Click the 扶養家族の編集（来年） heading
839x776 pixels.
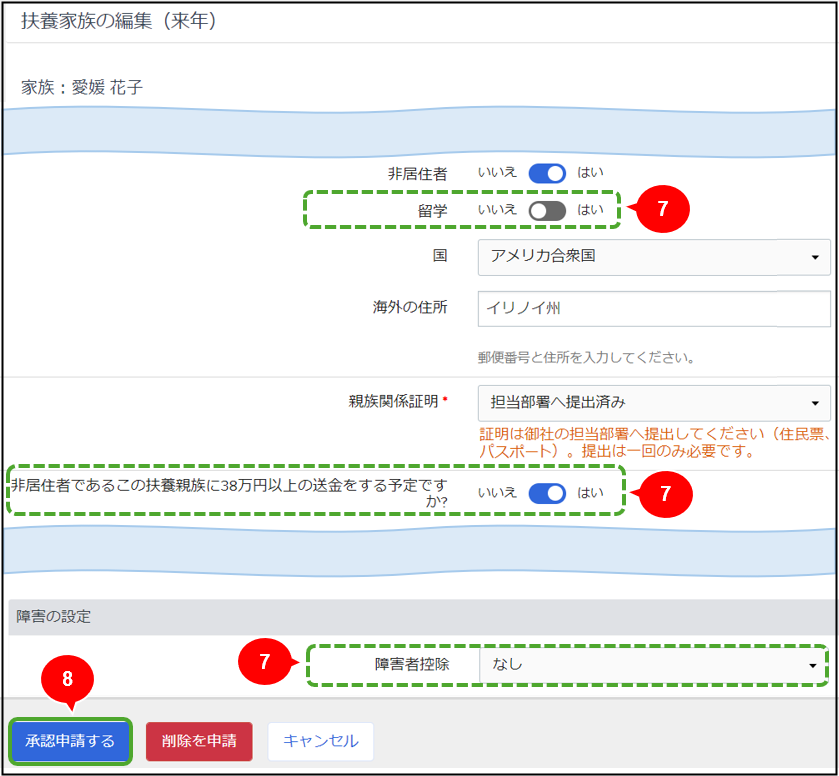(119, 21)
